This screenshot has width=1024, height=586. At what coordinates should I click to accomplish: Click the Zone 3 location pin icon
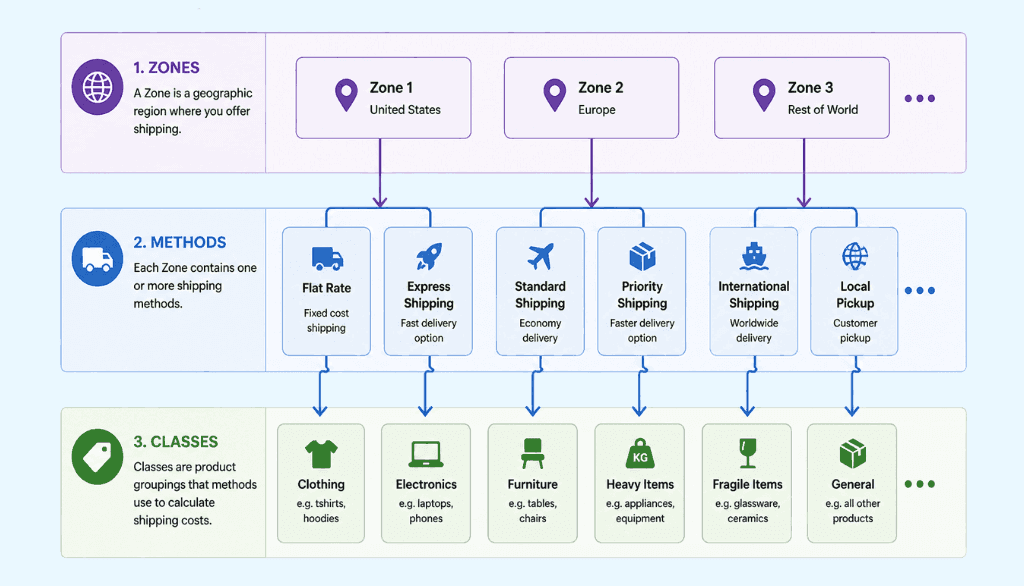pos(763,95)
